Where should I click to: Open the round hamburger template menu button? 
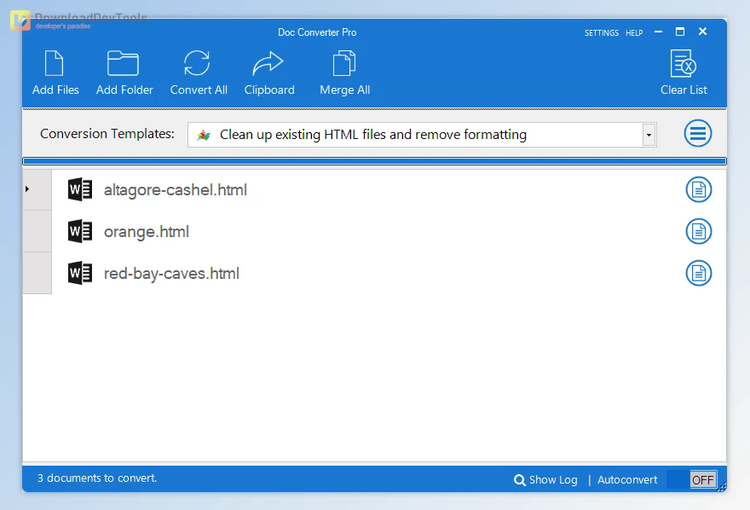(698, 133)
